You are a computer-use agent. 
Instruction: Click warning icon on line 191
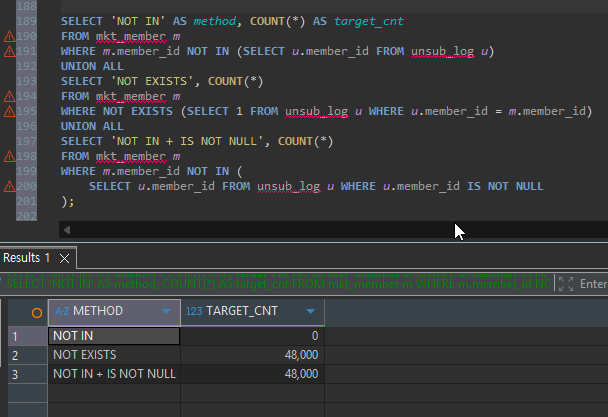tap(9, 52)
